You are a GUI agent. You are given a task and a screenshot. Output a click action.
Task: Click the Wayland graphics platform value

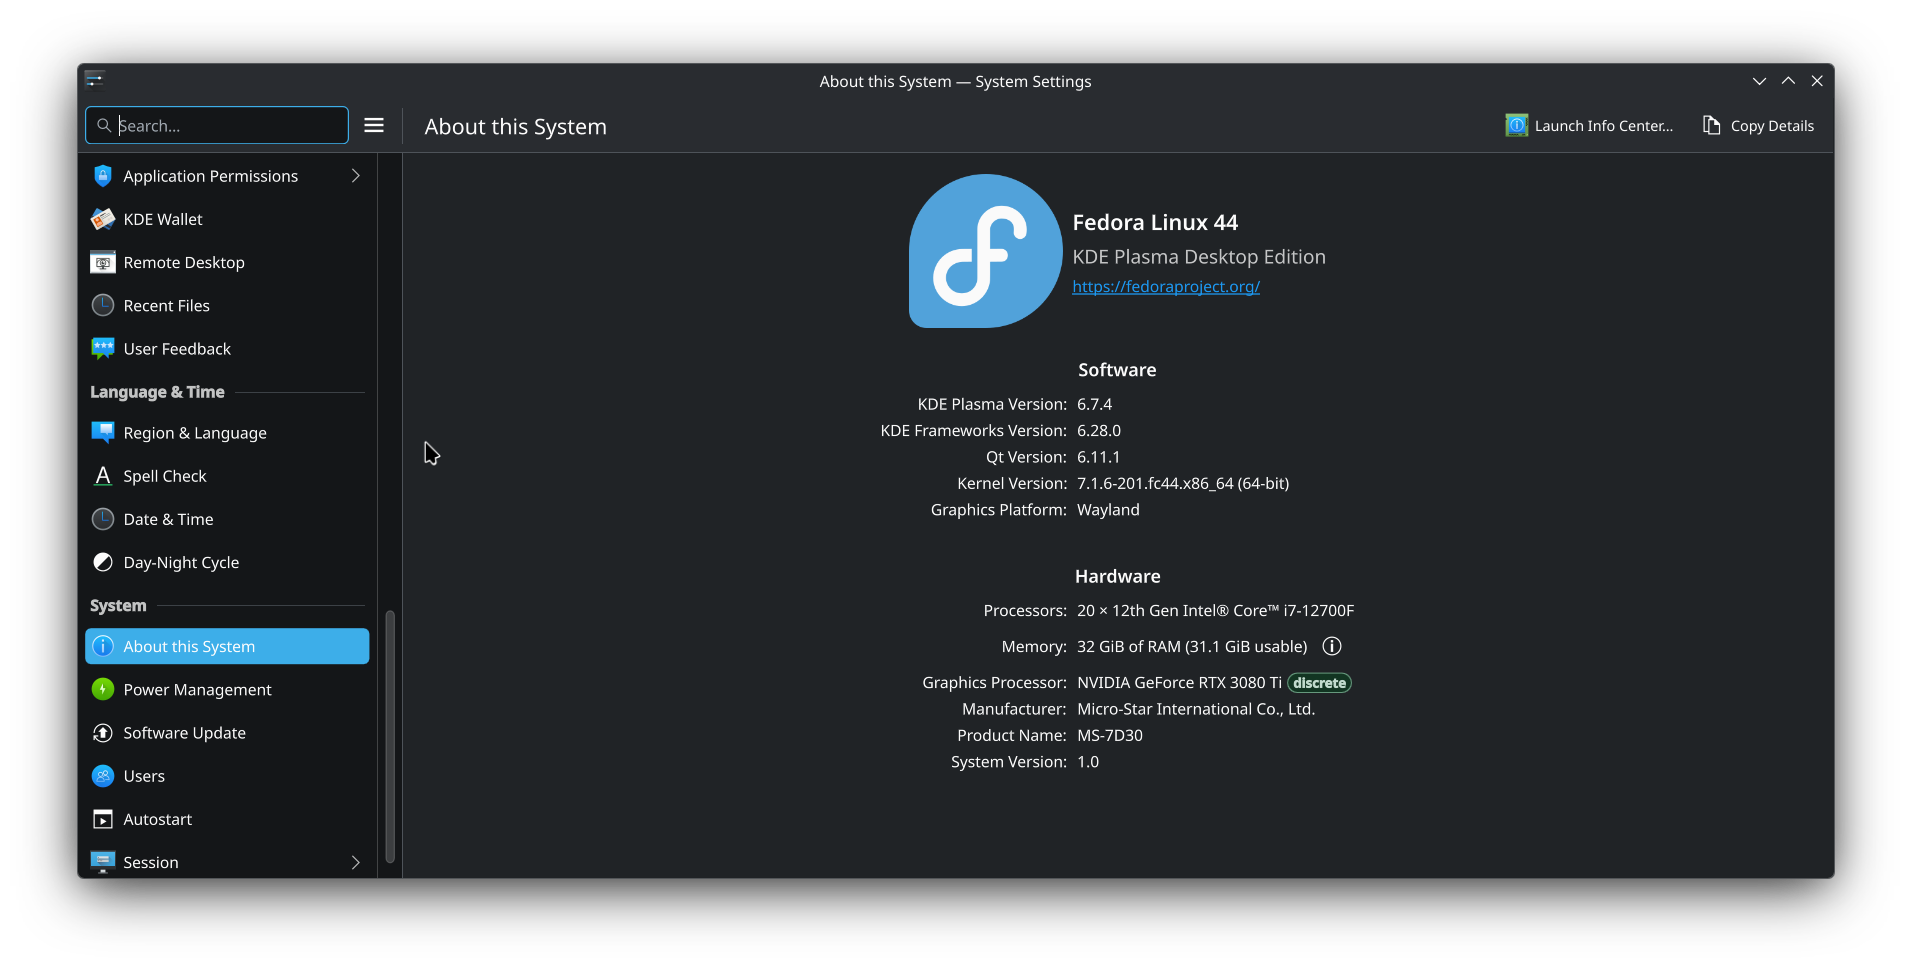pyautogui.click(x=1108, y=510)
